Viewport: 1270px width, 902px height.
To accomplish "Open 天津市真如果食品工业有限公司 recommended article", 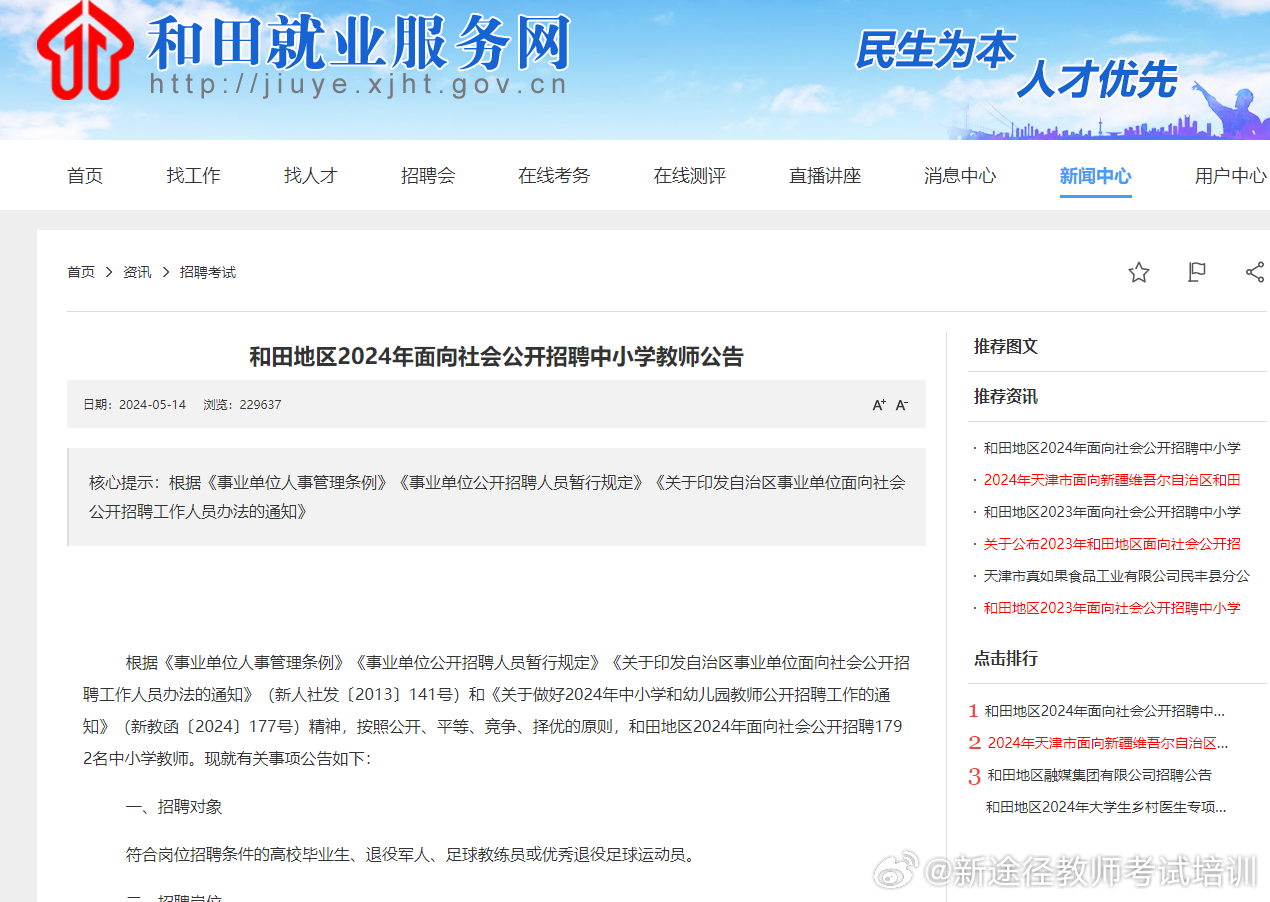I will pos(1116,576).
